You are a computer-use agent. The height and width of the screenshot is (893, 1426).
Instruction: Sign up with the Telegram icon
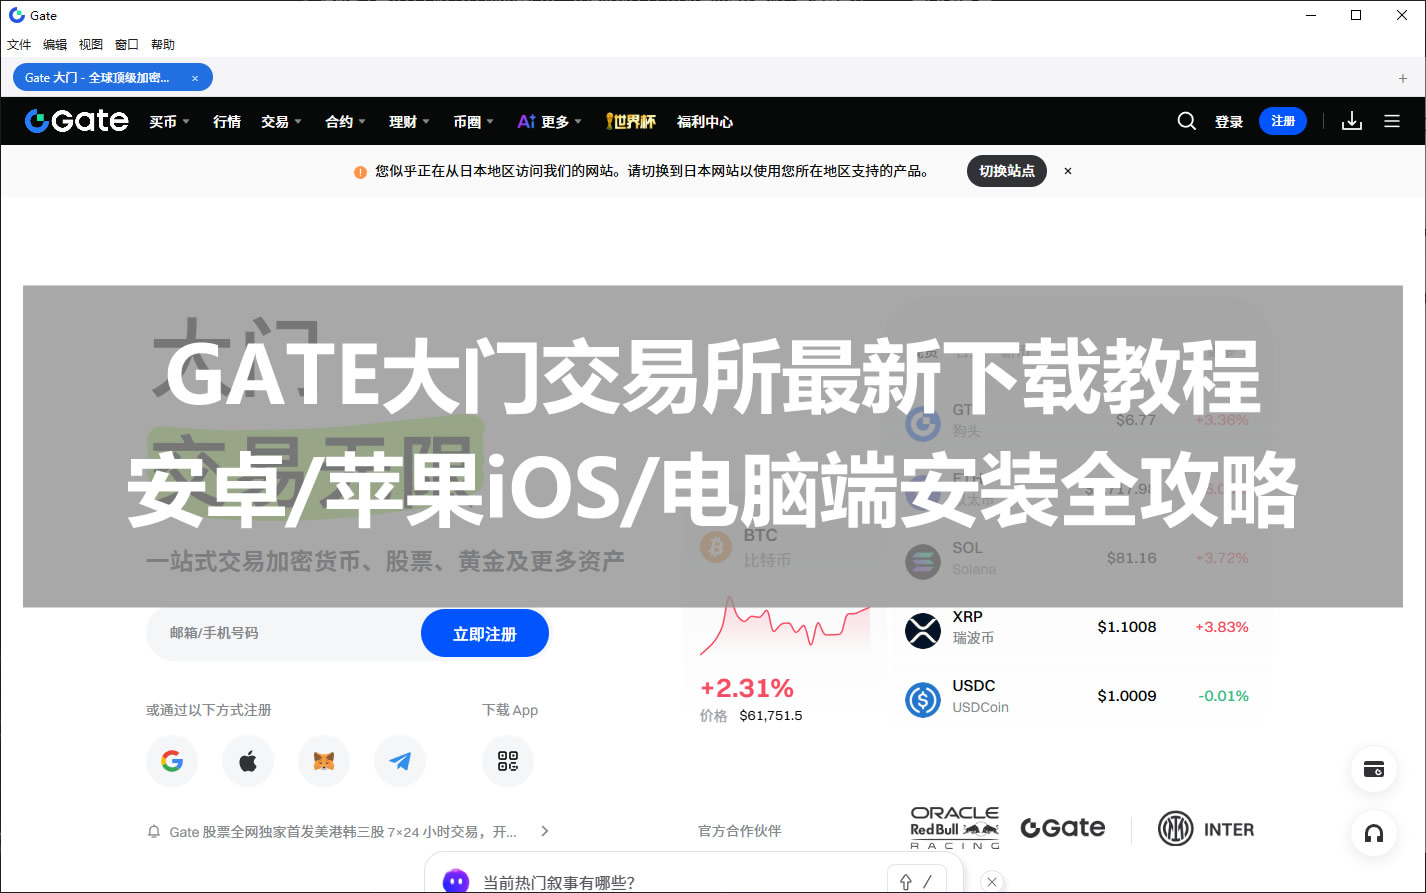pos(400,761)
